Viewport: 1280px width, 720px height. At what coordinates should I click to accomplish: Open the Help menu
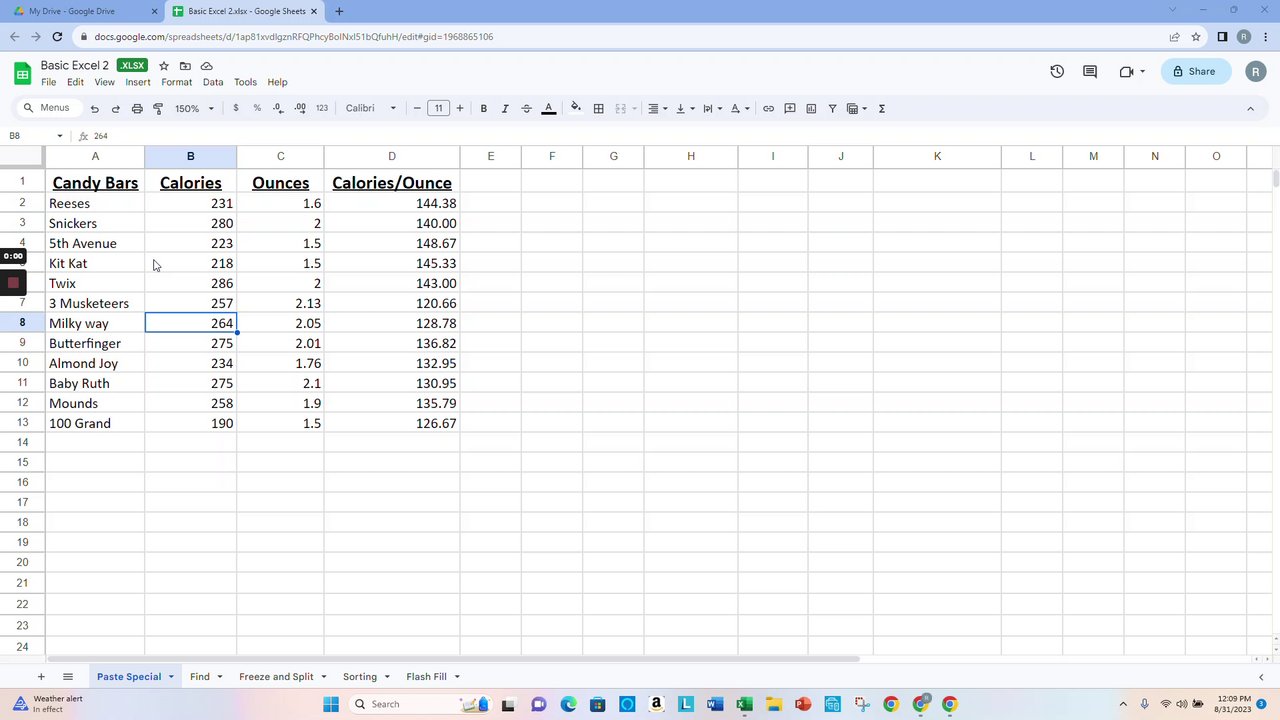[x=277, y=82]
